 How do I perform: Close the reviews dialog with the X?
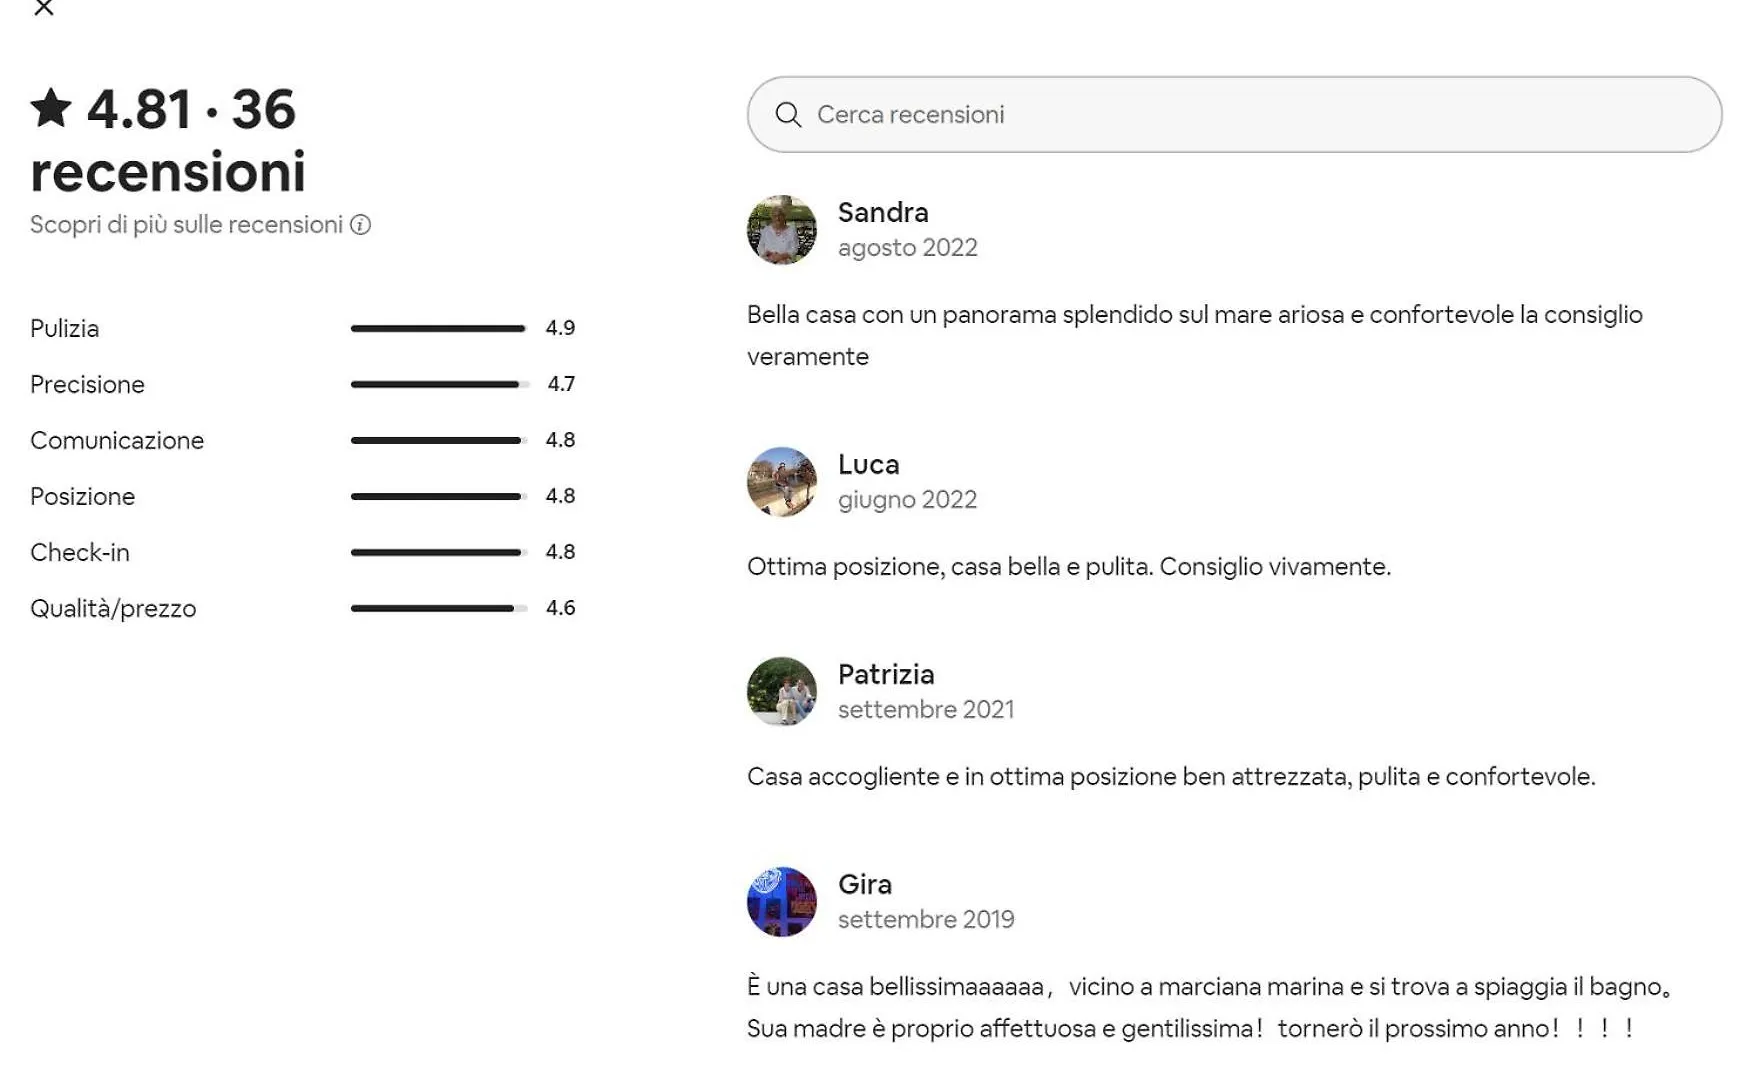[43, 7]
